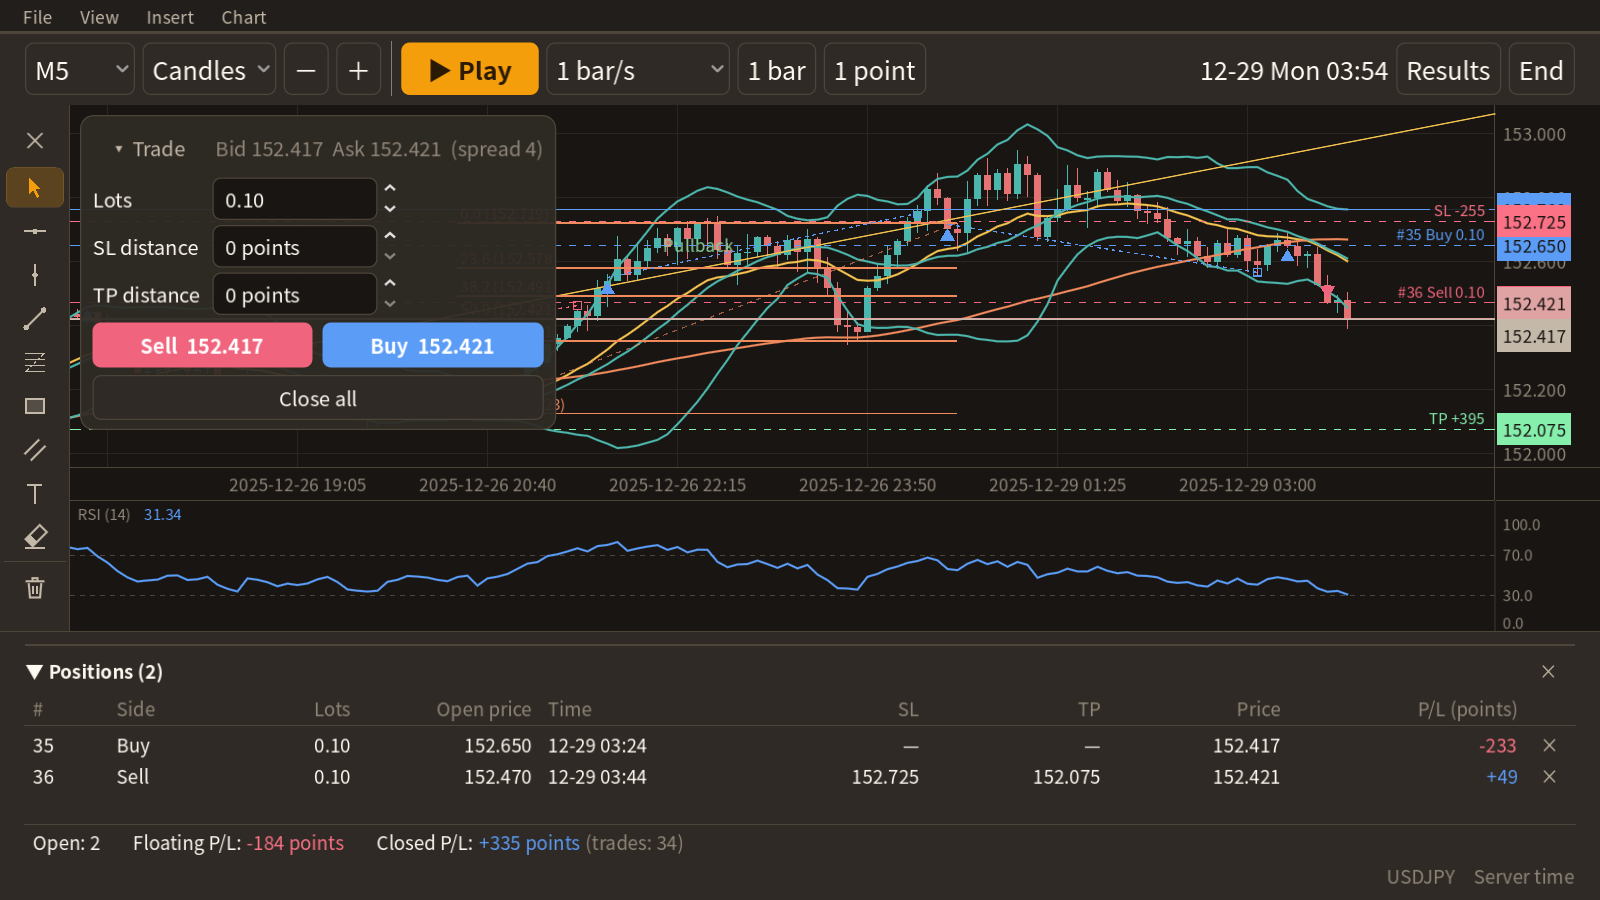Click the TP 152.075 price label
The image size is (1600, 900).
[1534, 430]
